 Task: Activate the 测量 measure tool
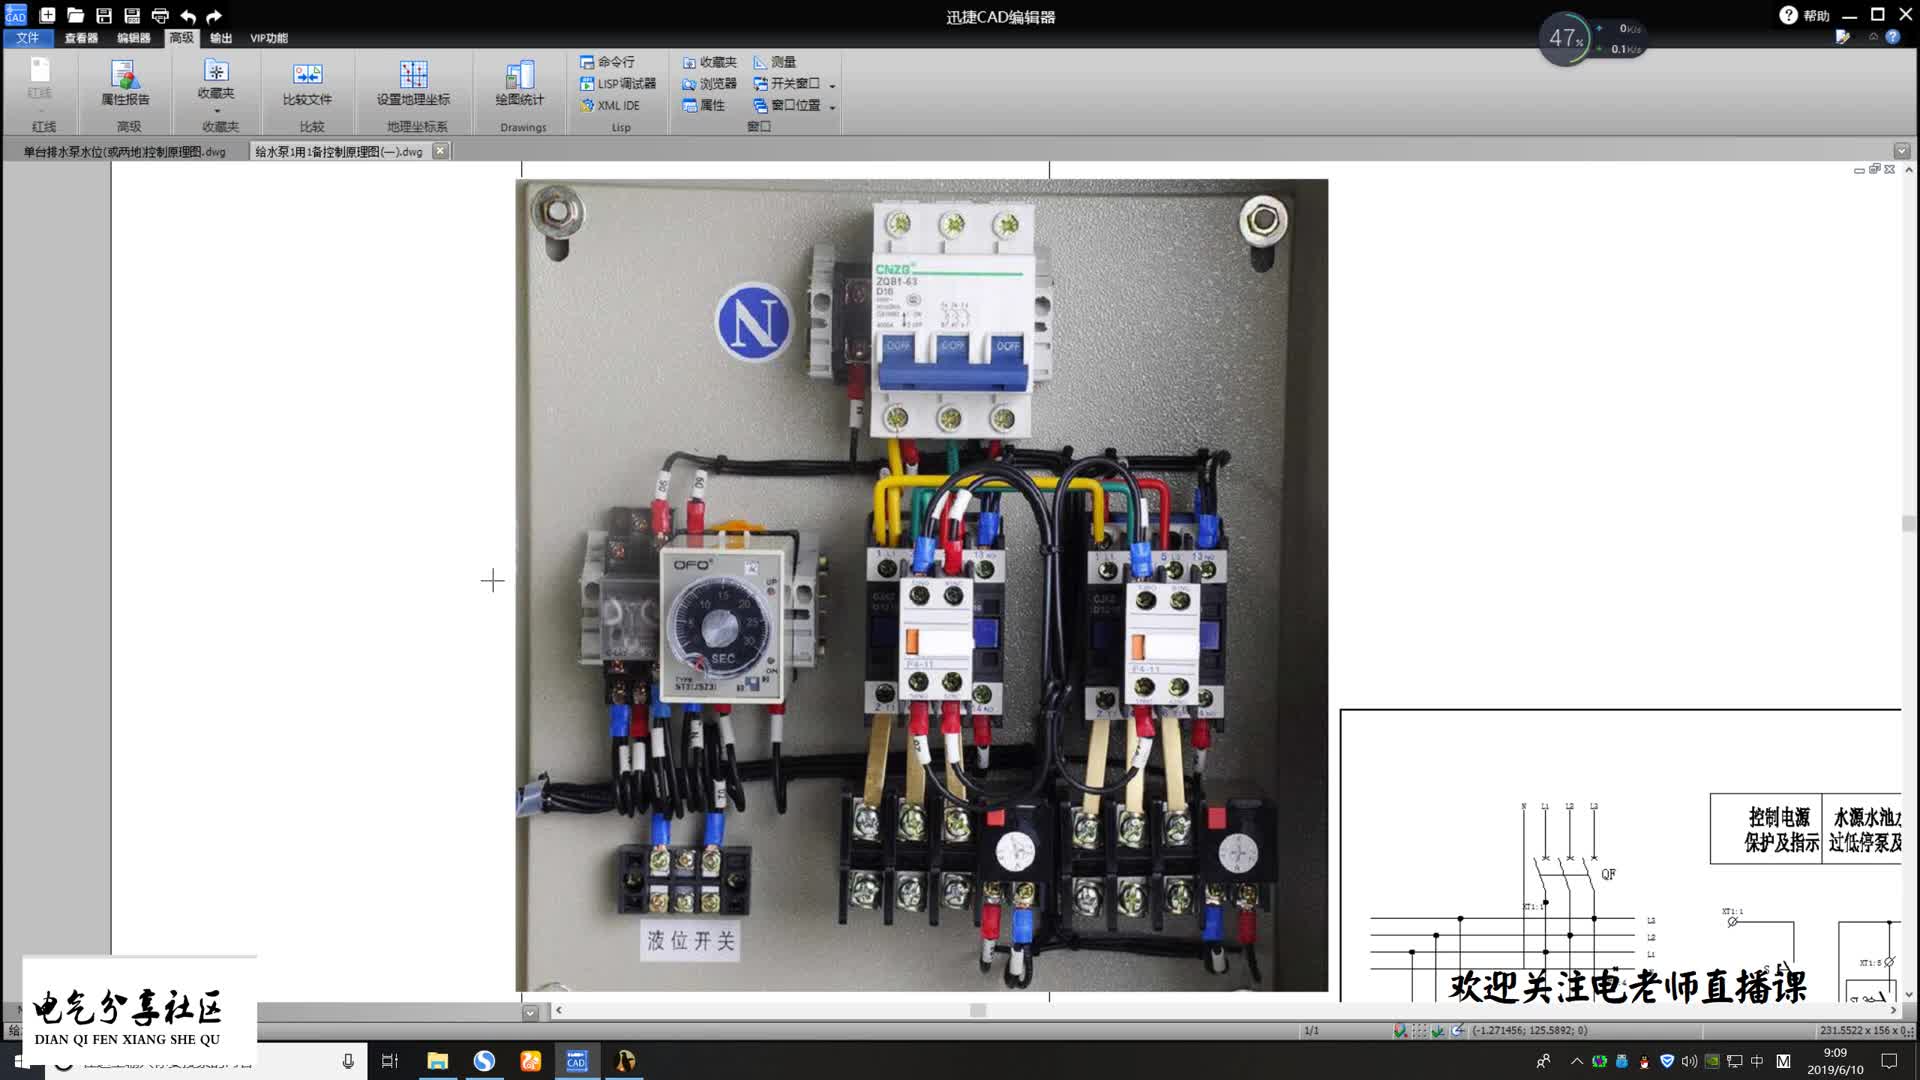[775, 62]
